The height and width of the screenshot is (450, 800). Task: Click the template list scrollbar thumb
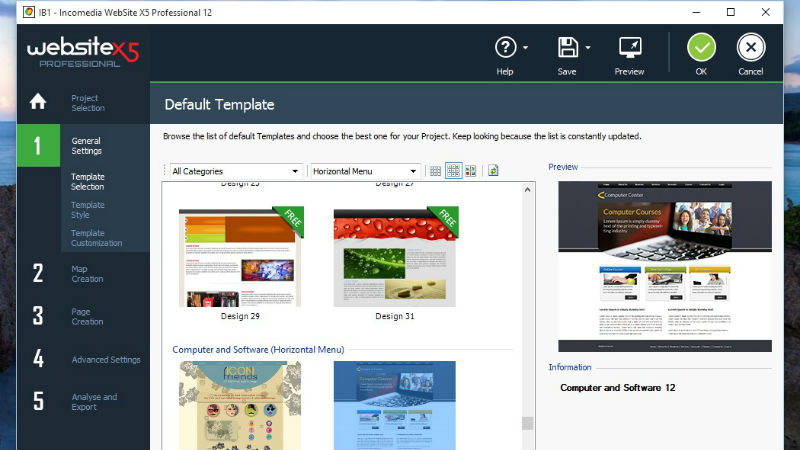528,423
